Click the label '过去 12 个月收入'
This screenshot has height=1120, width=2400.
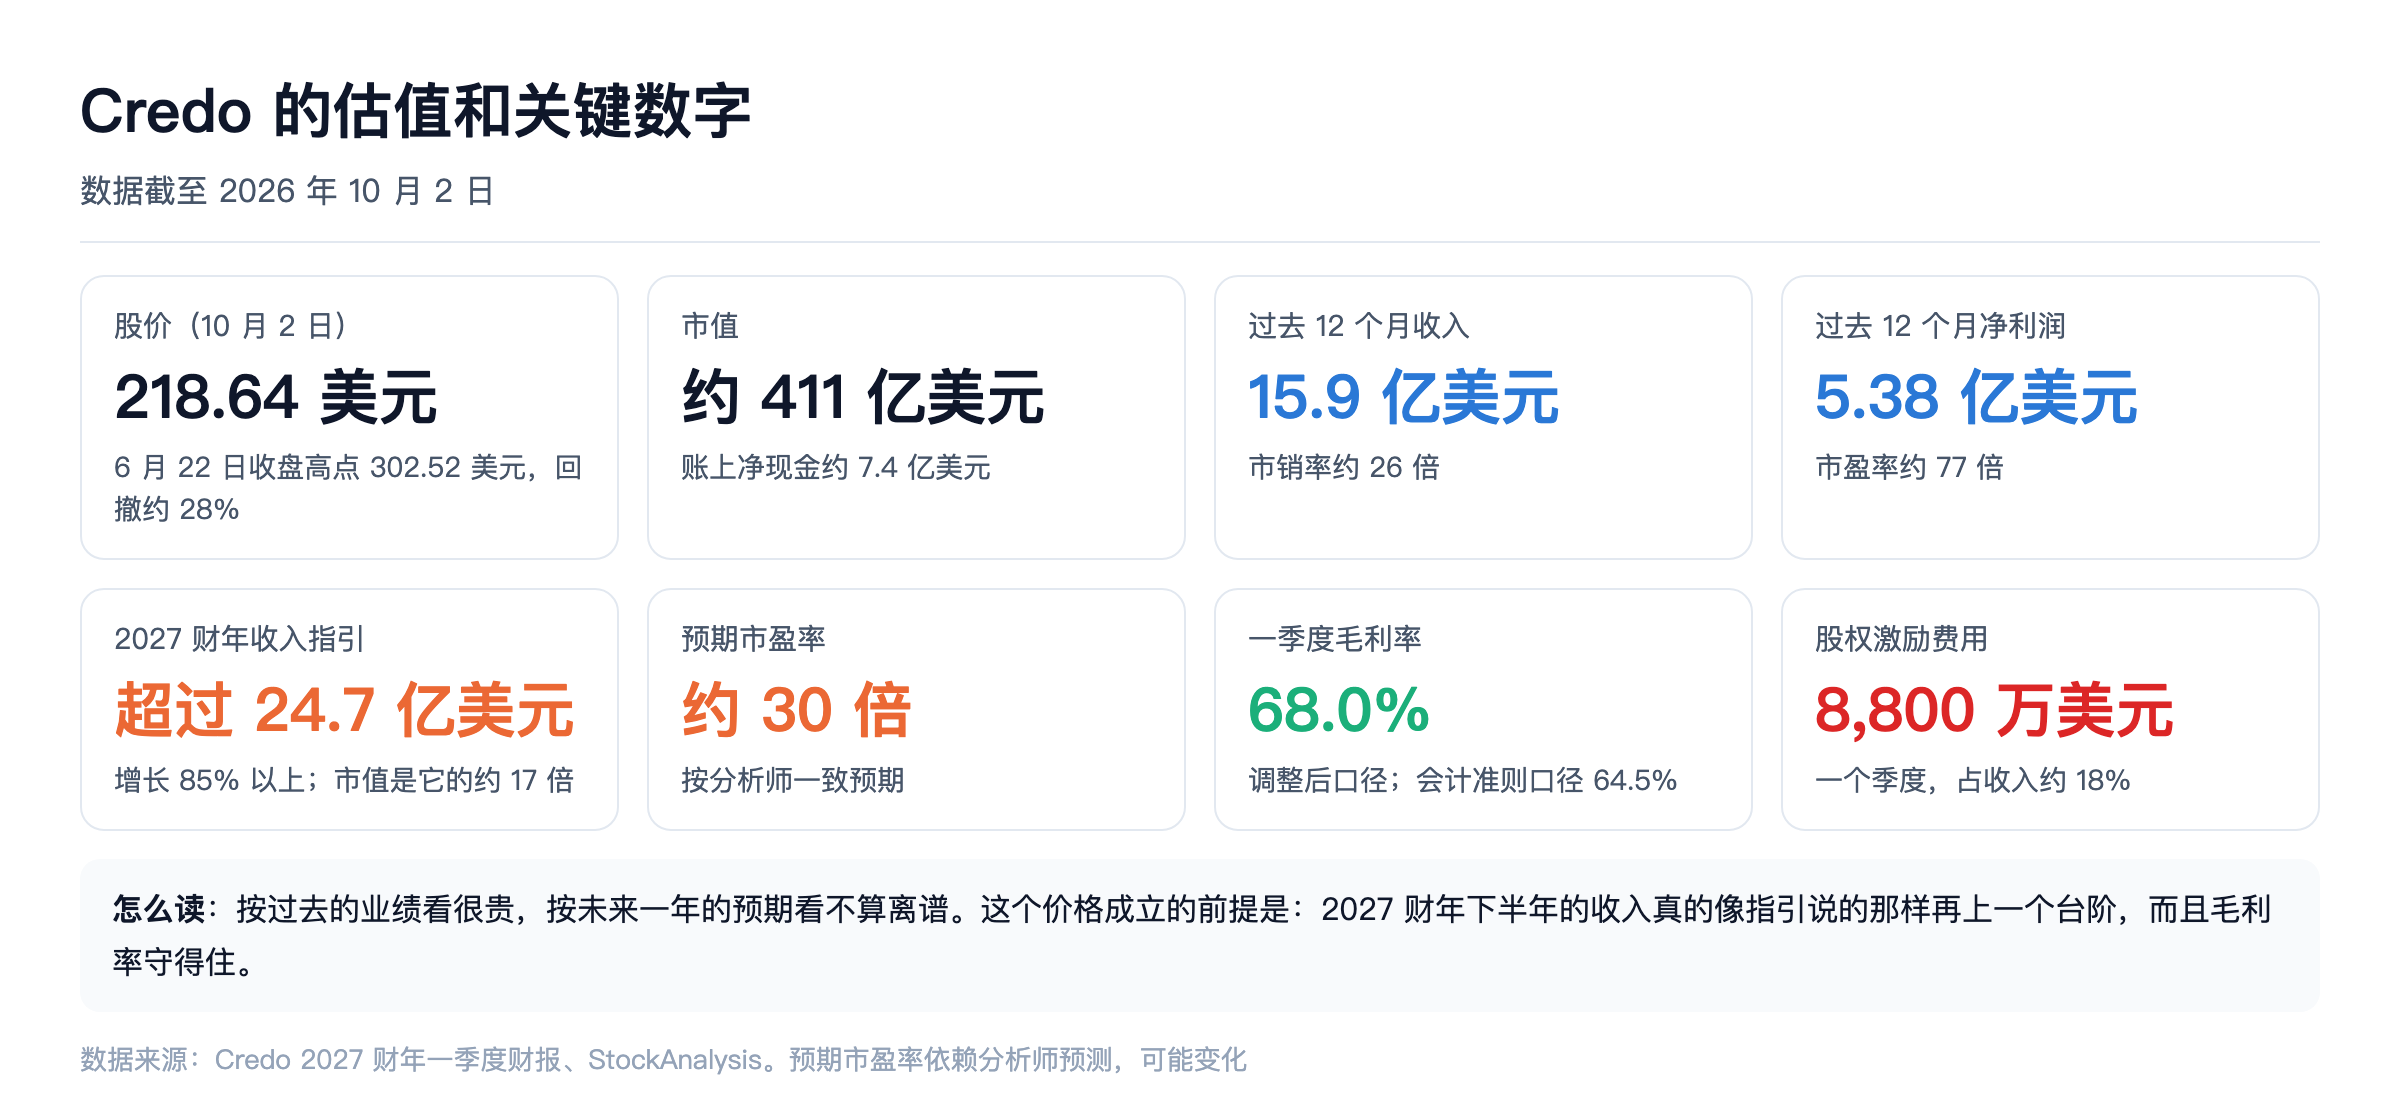point(1358,326)
